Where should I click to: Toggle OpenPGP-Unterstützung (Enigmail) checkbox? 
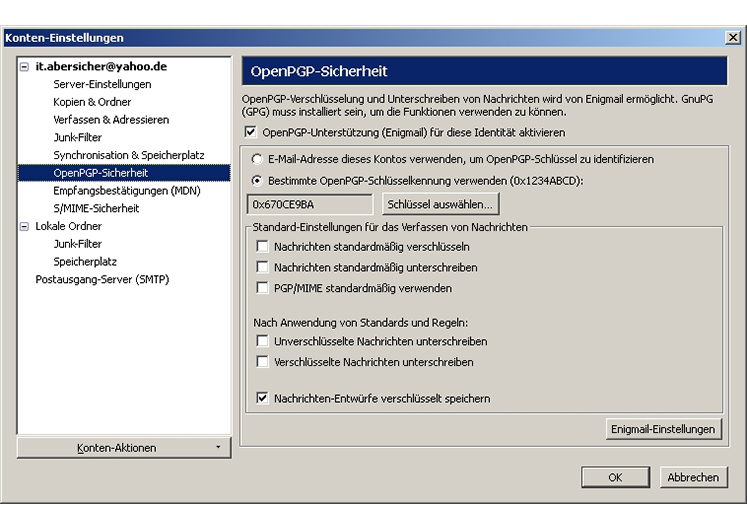pyautogui.click(x=250, y=132)
